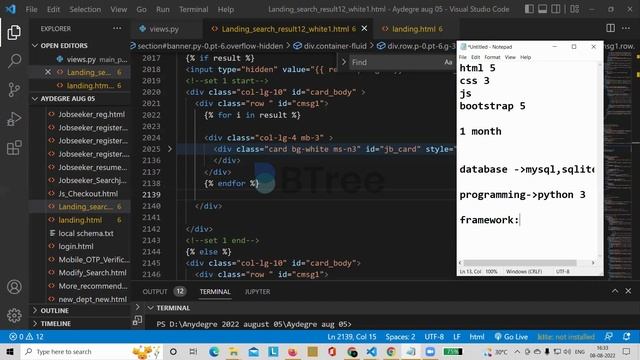Collapse the TERMINAL group chevron
Screen dimensions: 640x360
[150, 308]
